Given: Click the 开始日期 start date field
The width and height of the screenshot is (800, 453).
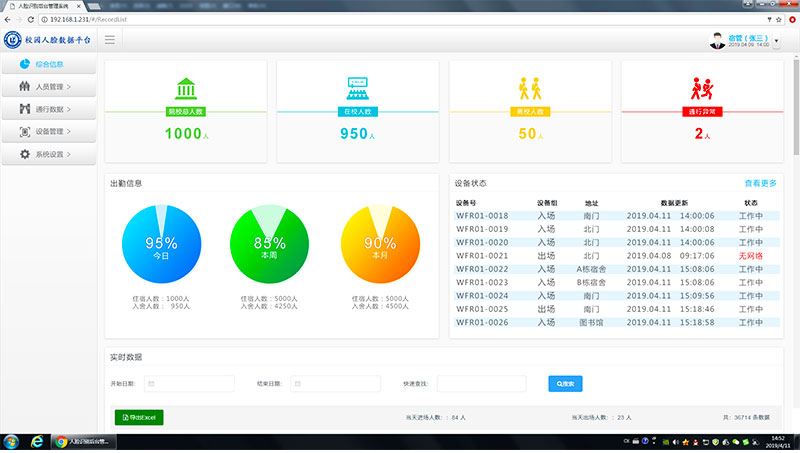Looking at the screenshot, I should point(189,383).
